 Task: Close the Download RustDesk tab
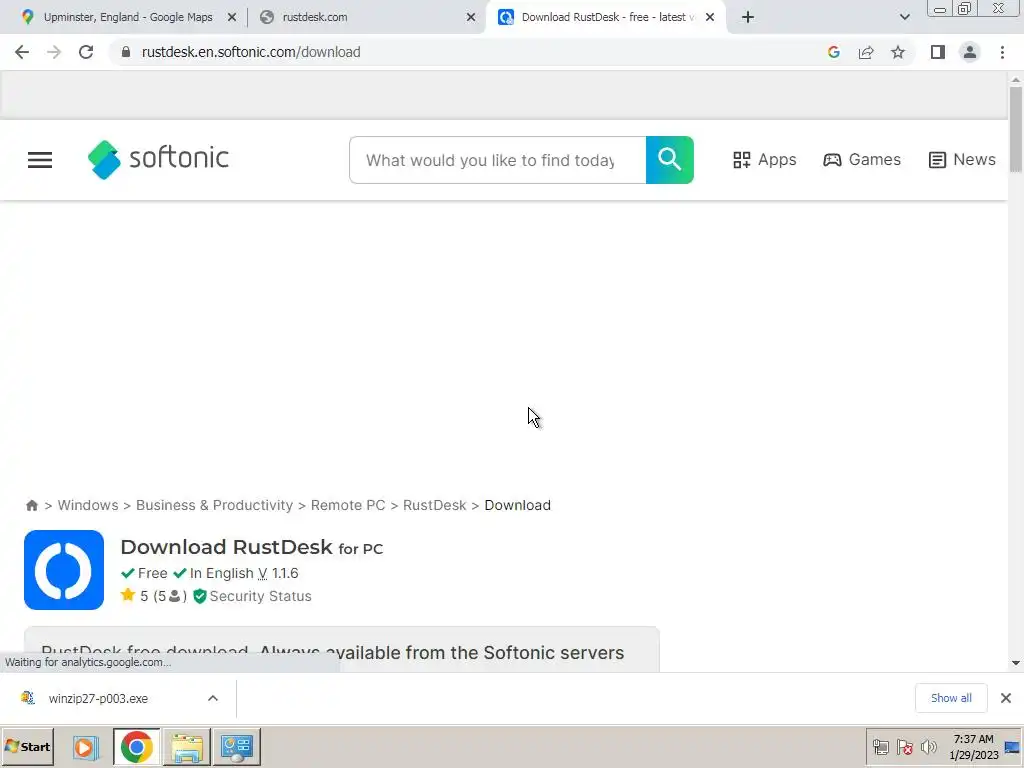(x=710, y=17)
